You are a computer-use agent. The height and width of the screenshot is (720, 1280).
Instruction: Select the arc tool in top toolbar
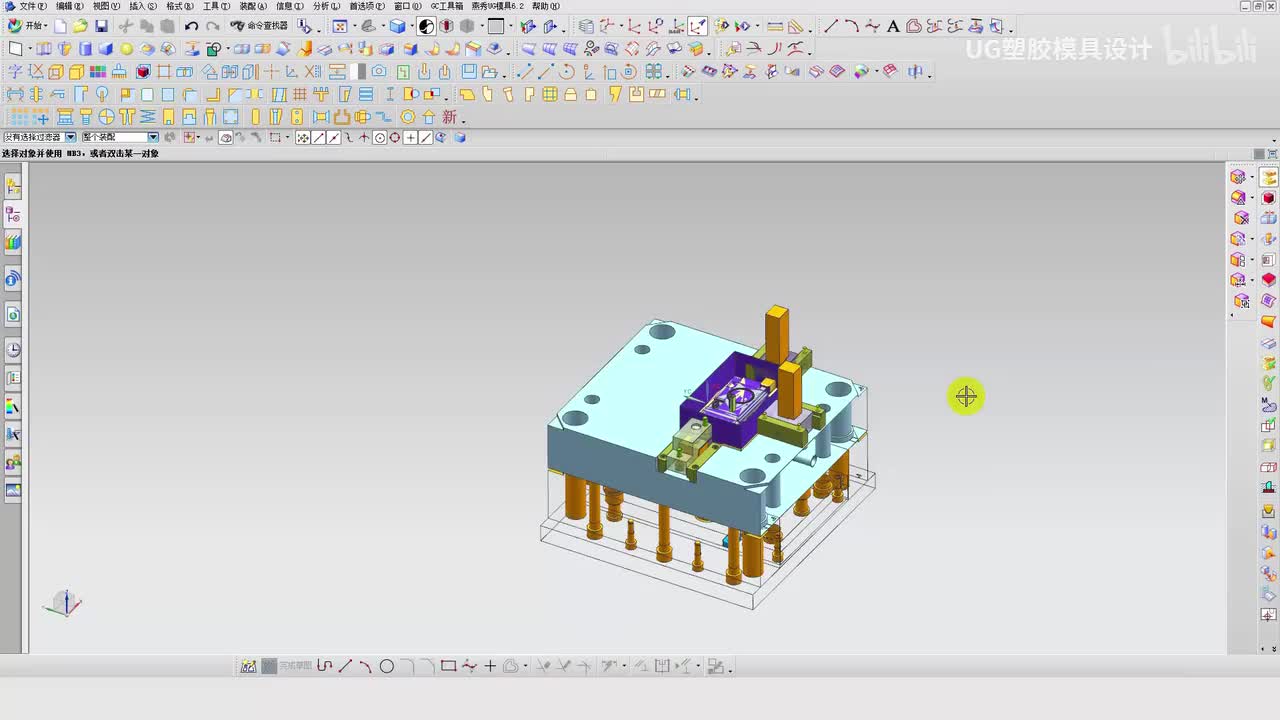click(x=851, y=27)
